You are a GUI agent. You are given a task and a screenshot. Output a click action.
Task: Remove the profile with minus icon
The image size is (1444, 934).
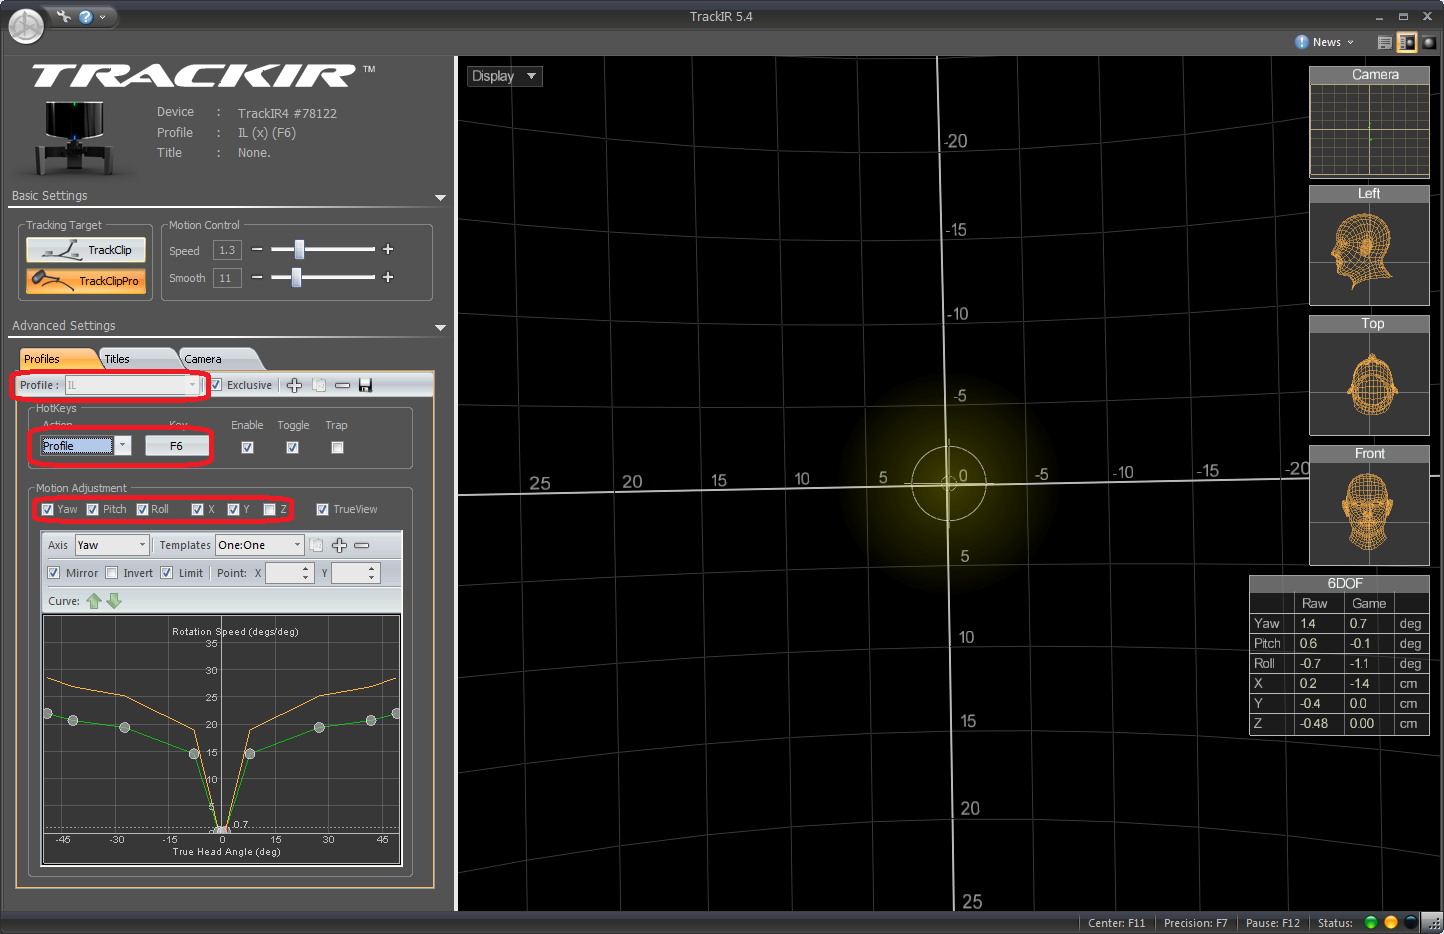pos(342,385)
